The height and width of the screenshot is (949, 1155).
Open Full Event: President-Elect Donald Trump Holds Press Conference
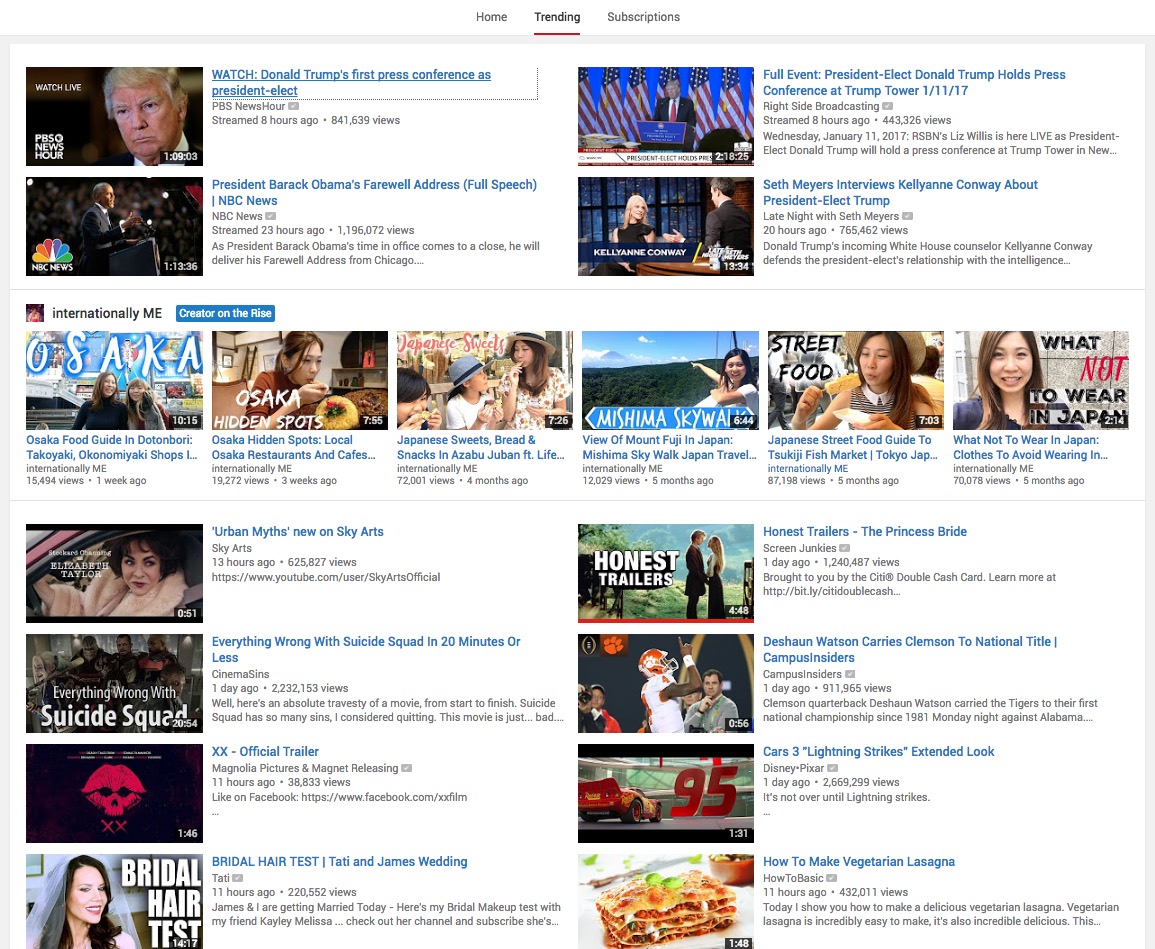tap(914, 83)
